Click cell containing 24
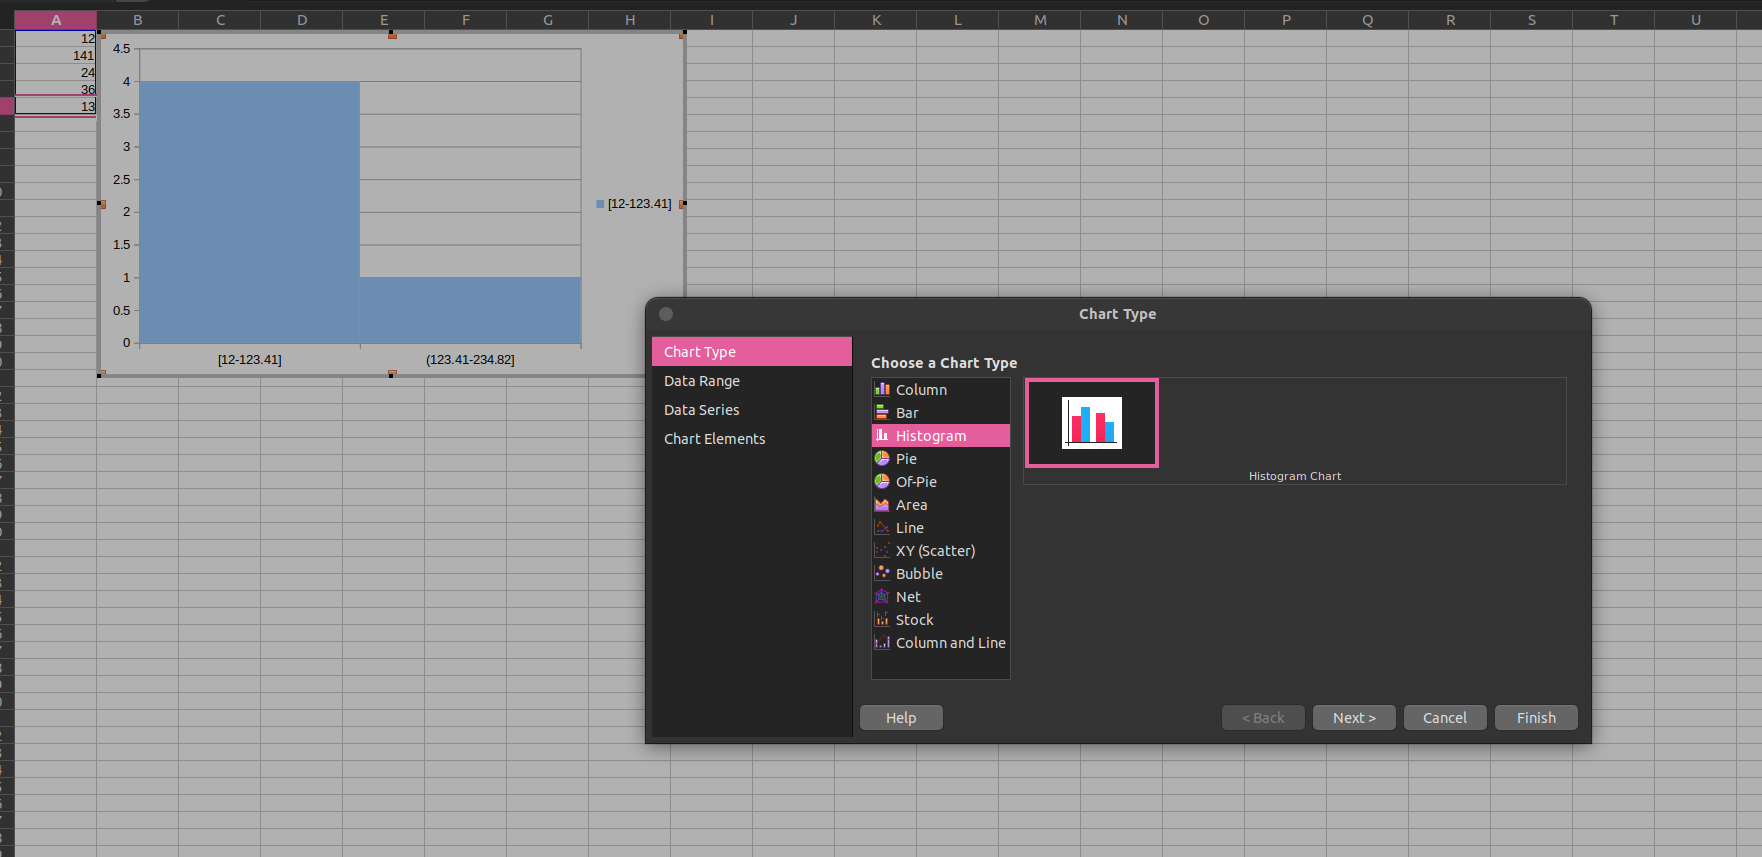1762x857 pixels. point(56,72)
